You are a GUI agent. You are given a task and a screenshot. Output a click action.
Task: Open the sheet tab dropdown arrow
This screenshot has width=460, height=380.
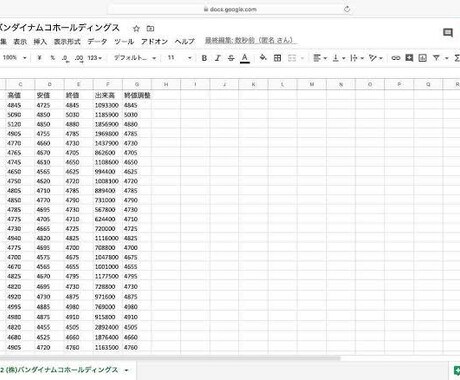127,370
